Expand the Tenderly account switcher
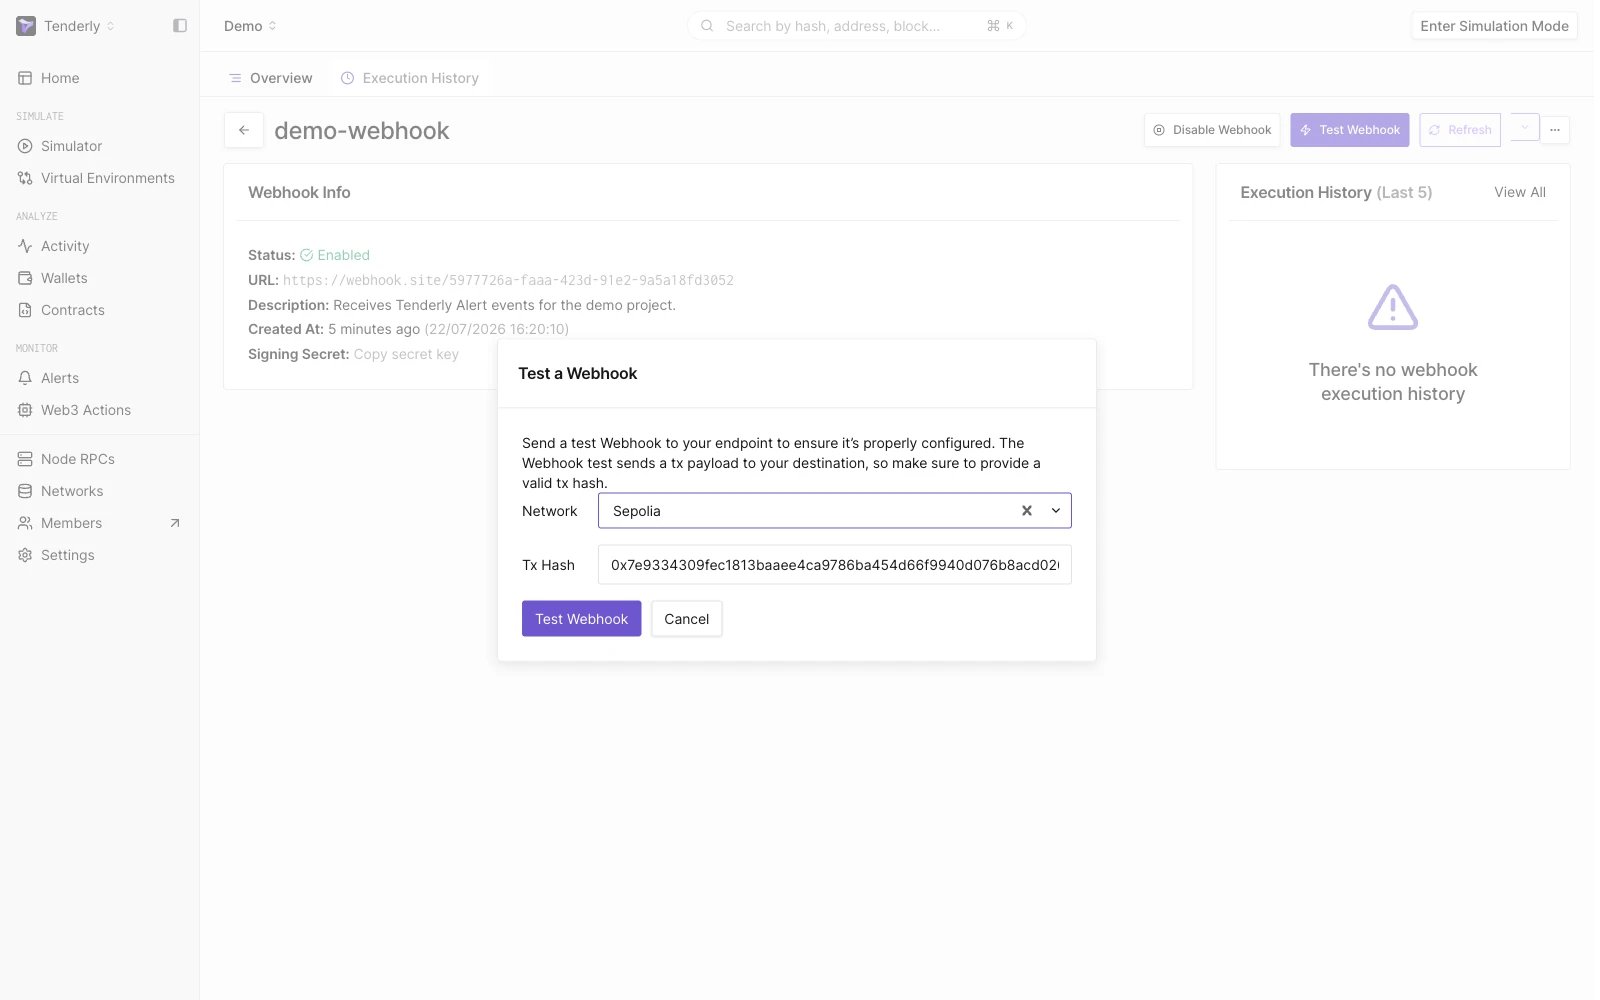Screen dimensions: 1600x1000 [110, 26]
